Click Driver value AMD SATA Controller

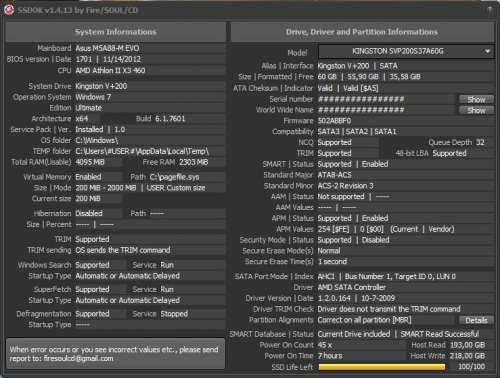pyautogui.click(x=352, y=287)
